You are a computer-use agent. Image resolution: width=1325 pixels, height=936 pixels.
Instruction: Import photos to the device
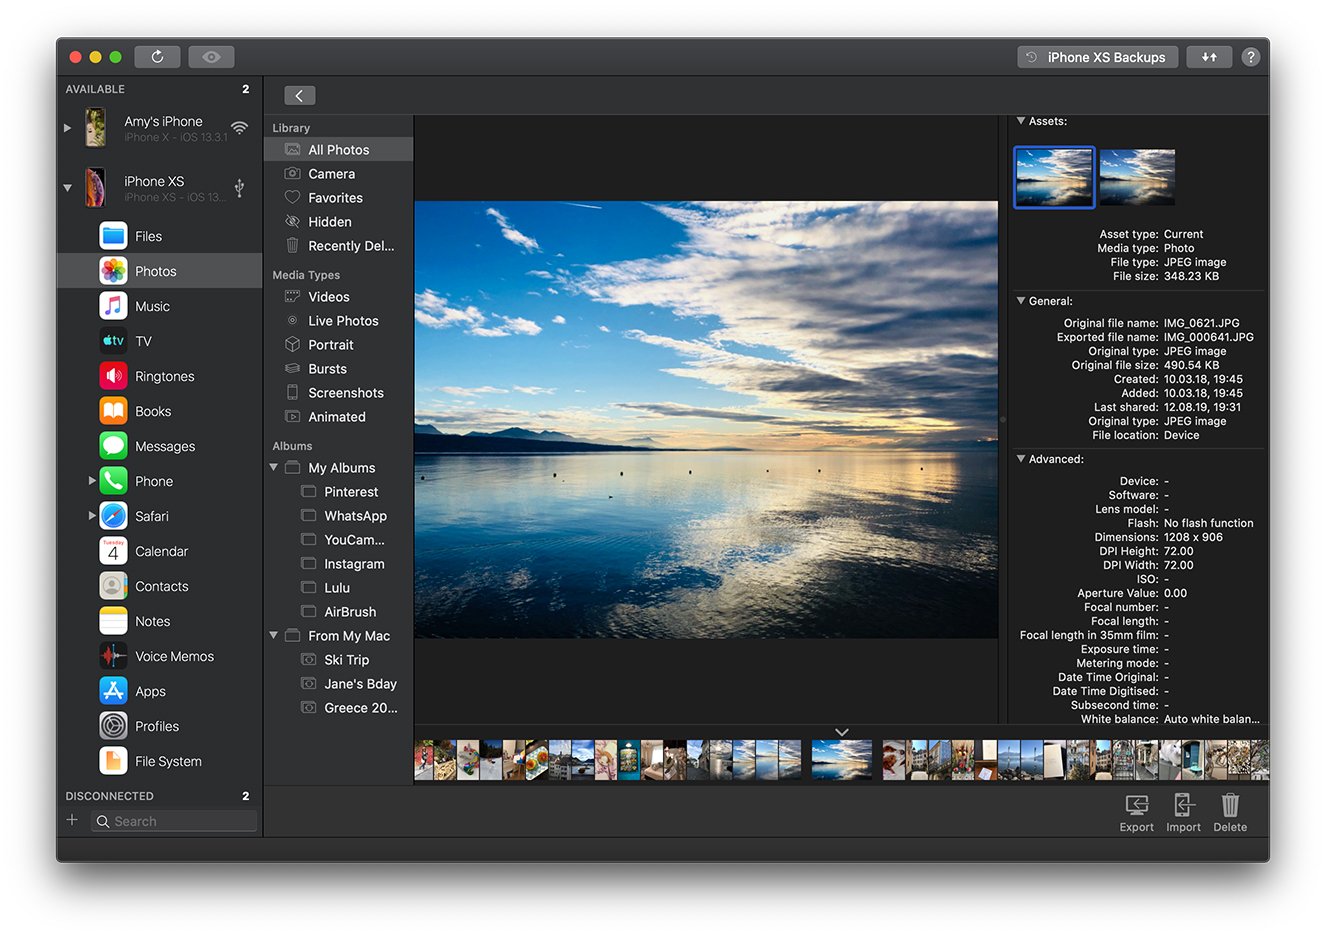[1183, 811]
